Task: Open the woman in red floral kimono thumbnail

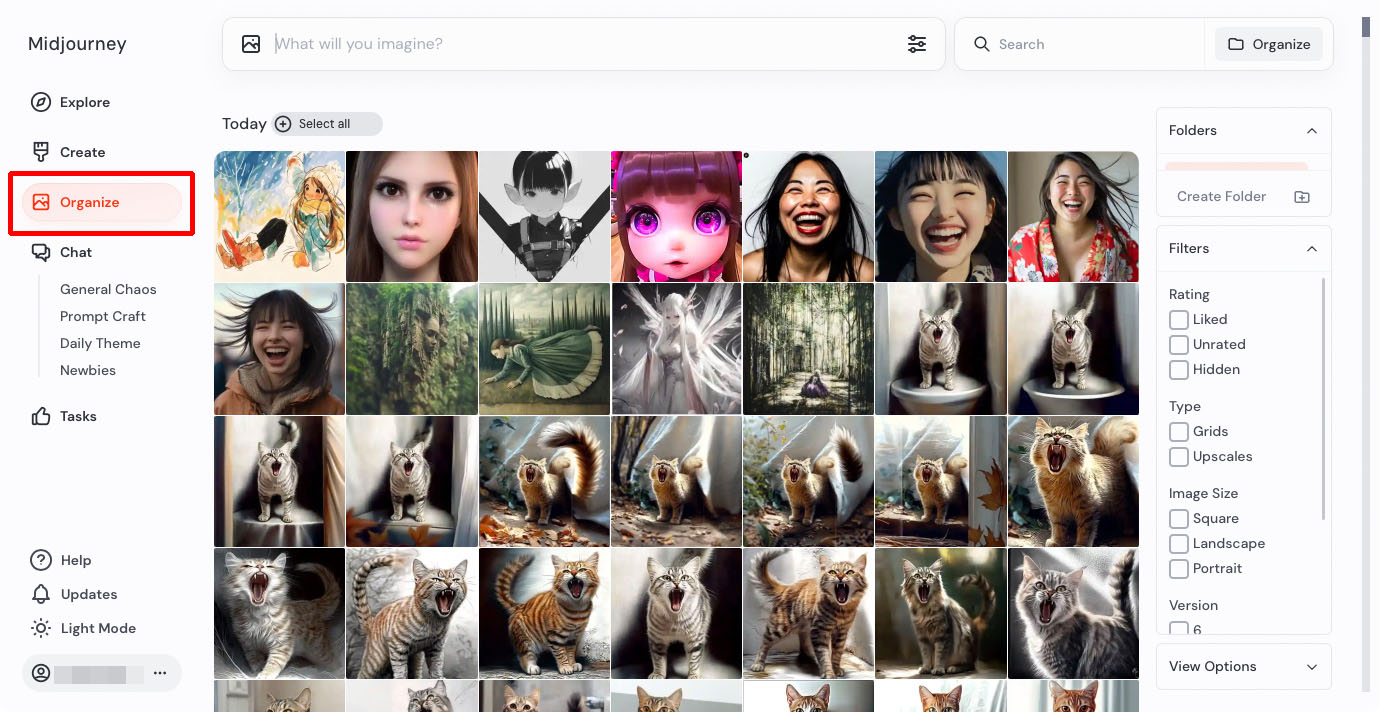Action: click(1073, 216)
